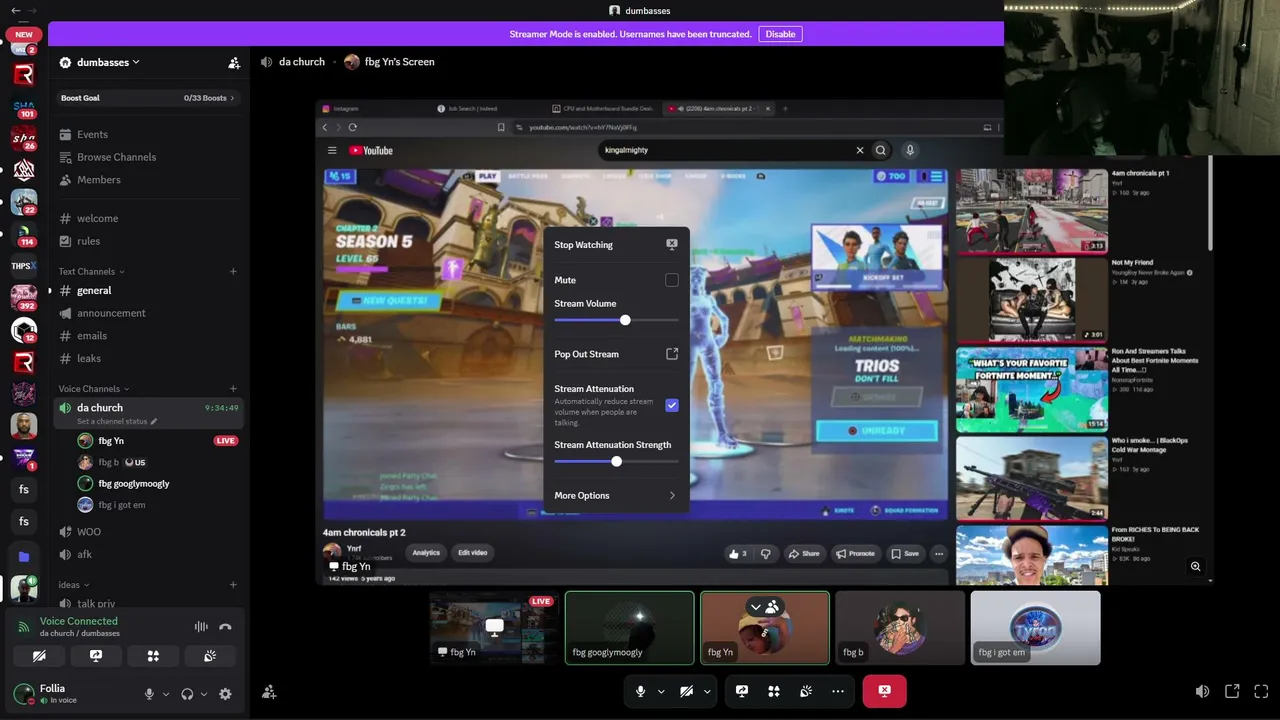Start an Activity from the Voice Connected panel
The height and width of the screenshot is (720, 1280).
(153, 656)
